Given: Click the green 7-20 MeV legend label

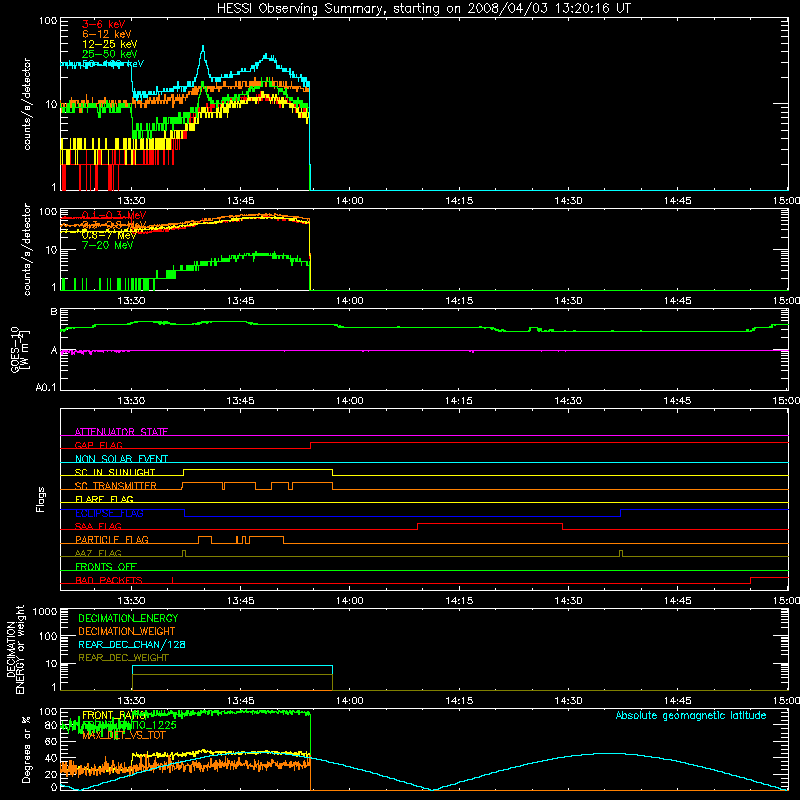Looking at the screenshot, I should click(107, 245).
